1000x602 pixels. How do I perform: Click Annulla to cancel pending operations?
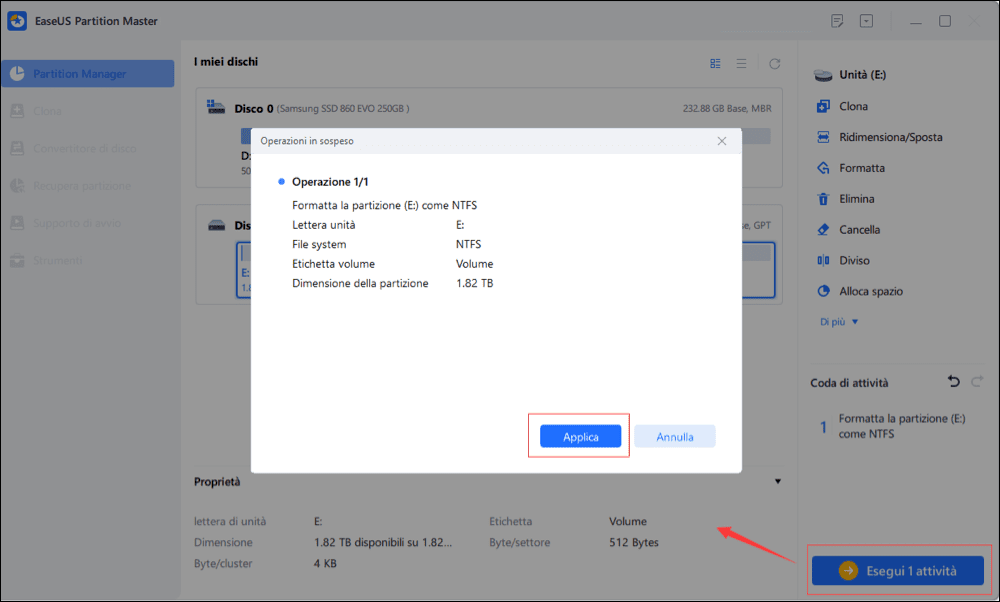tap(675, 437)
